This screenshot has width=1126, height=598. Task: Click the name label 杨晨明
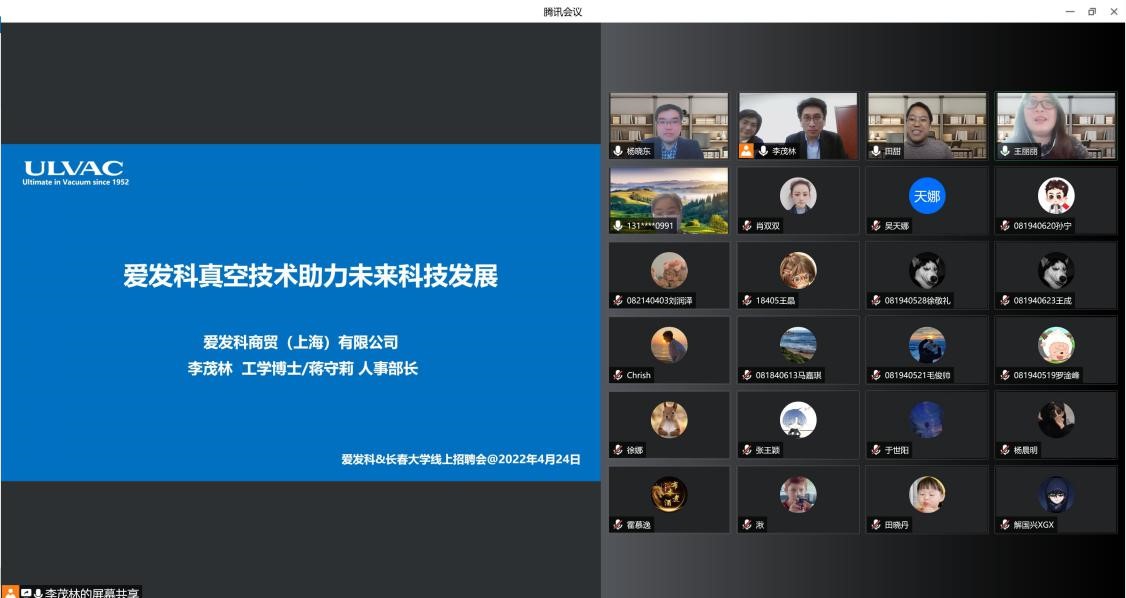tap(1025, 450)
